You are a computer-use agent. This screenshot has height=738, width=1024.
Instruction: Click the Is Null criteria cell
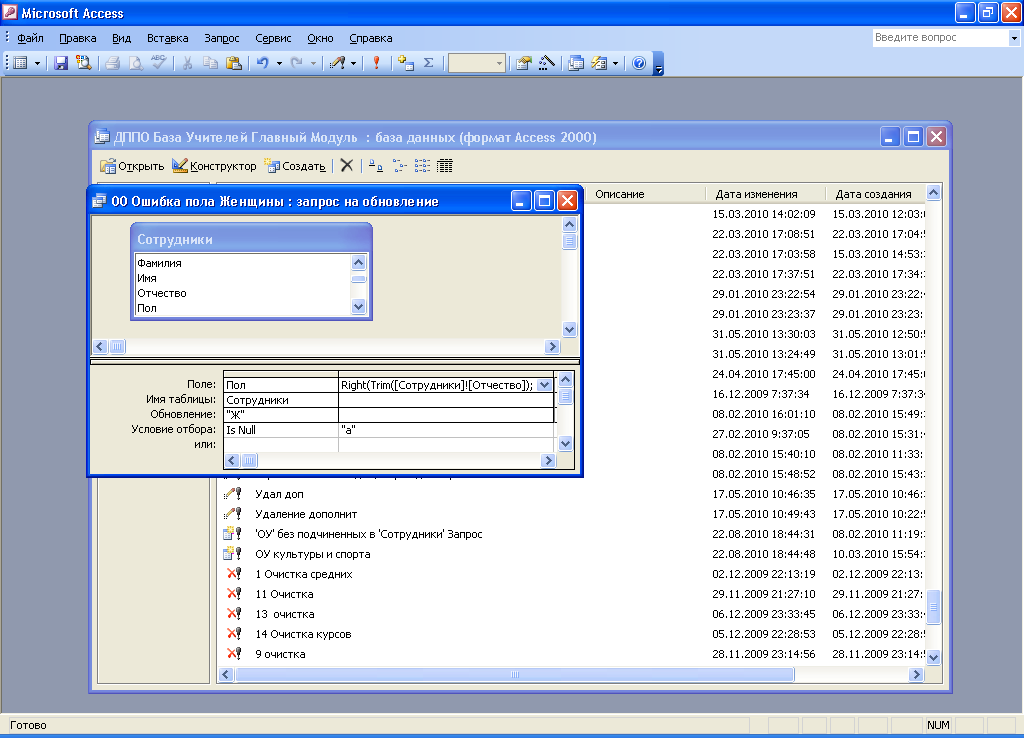(x=281, y=430)
